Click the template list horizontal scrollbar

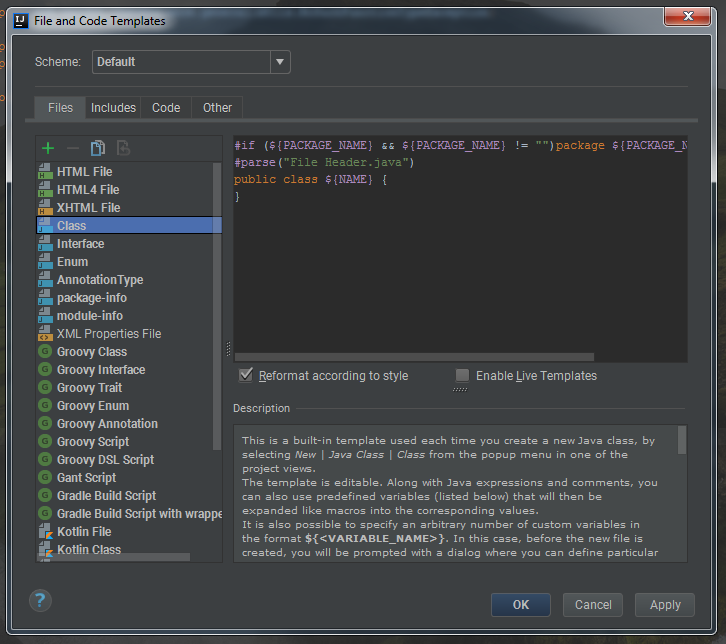(113, 557)
